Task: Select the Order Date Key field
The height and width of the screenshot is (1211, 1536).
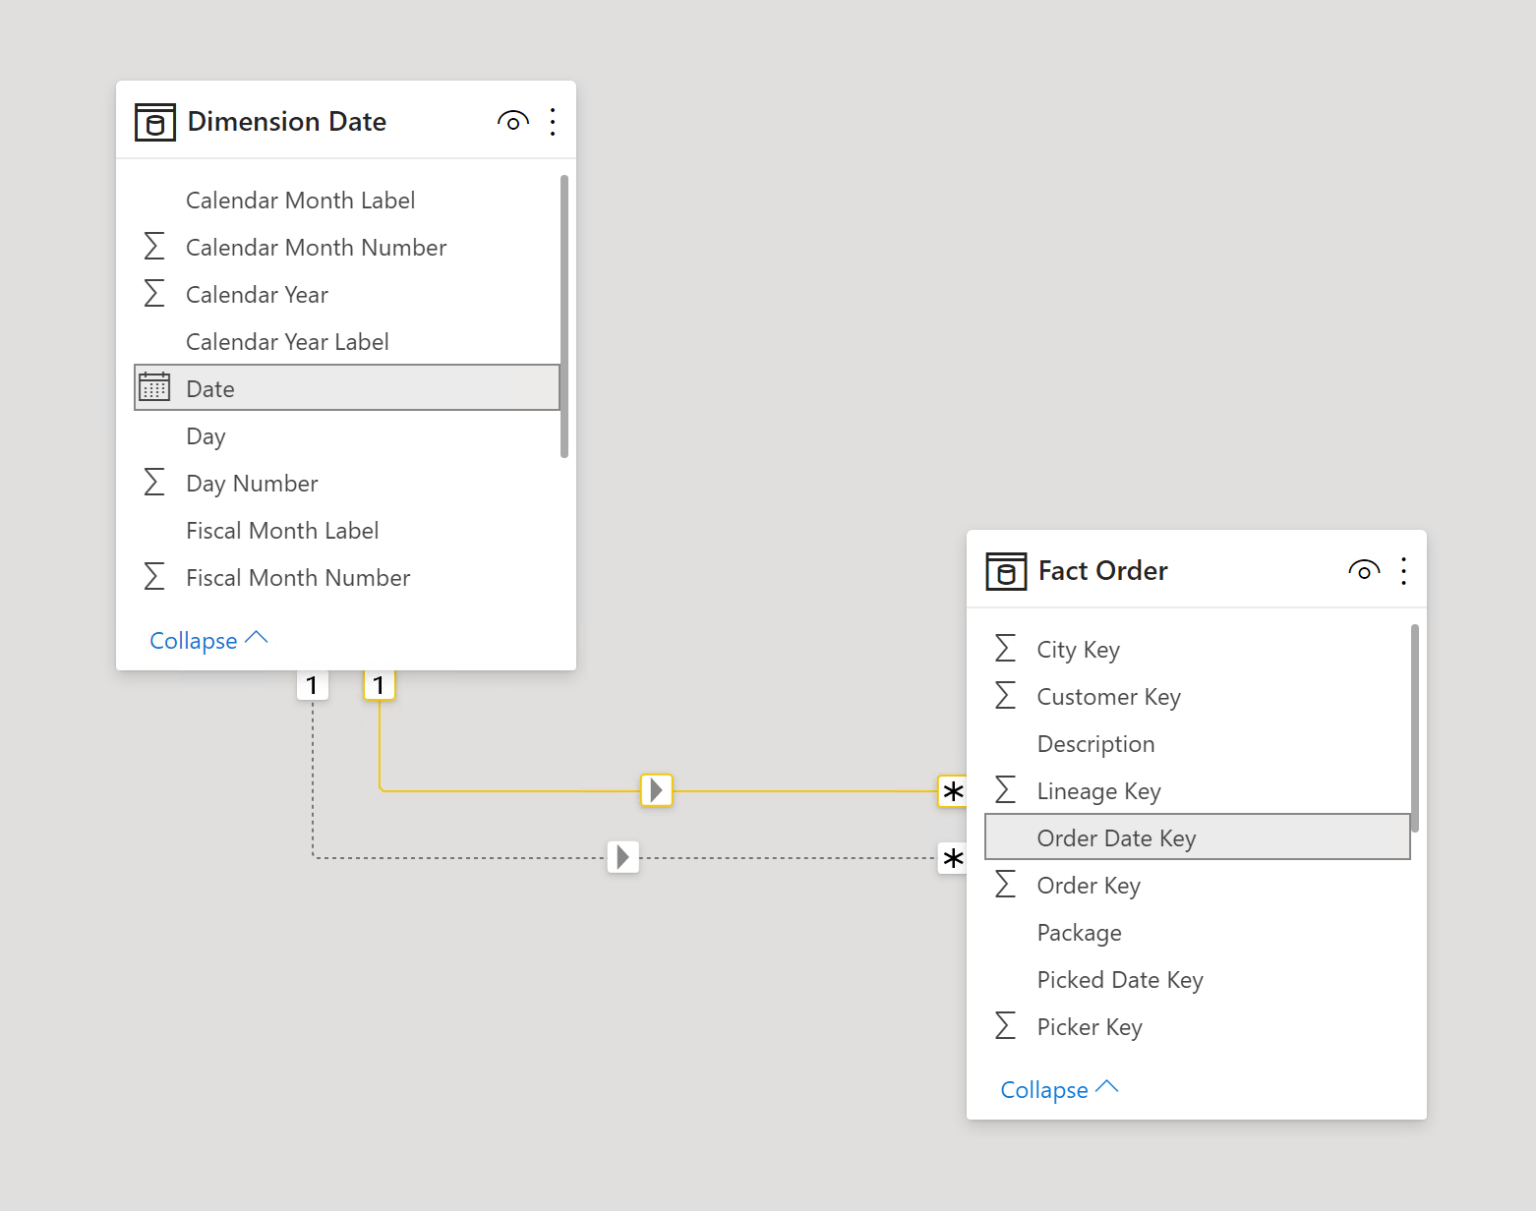Action: (x=1116, y=838)
